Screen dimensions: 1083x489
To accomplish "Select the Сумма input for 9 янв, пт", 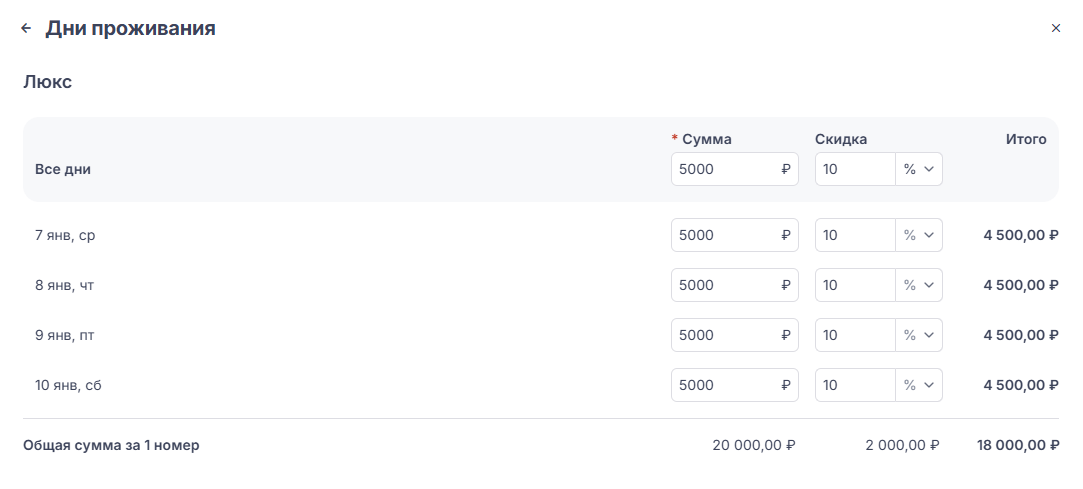I will pyautogui.click(x=724, y=335).
